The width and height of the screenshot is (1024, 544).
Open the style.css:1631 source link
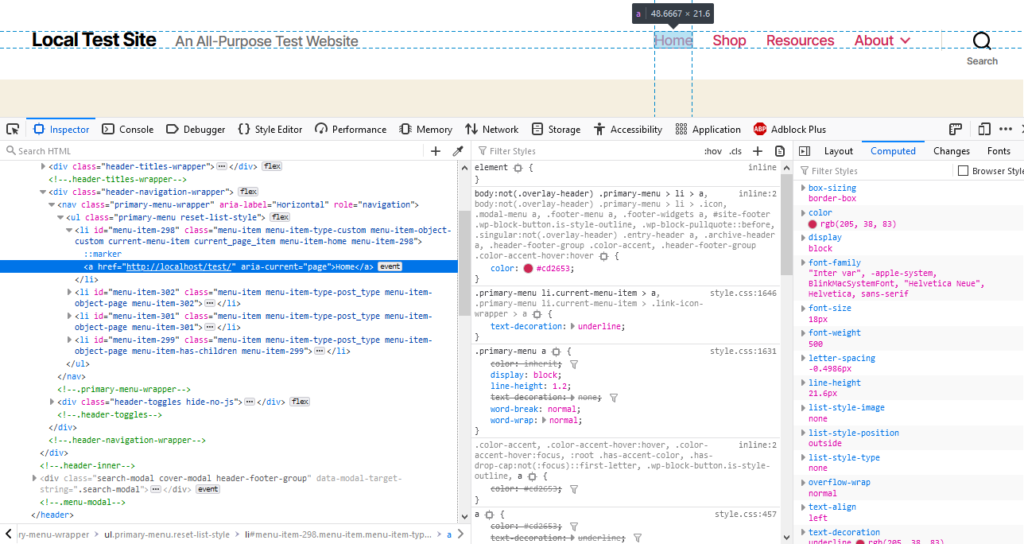coord(743,351)
